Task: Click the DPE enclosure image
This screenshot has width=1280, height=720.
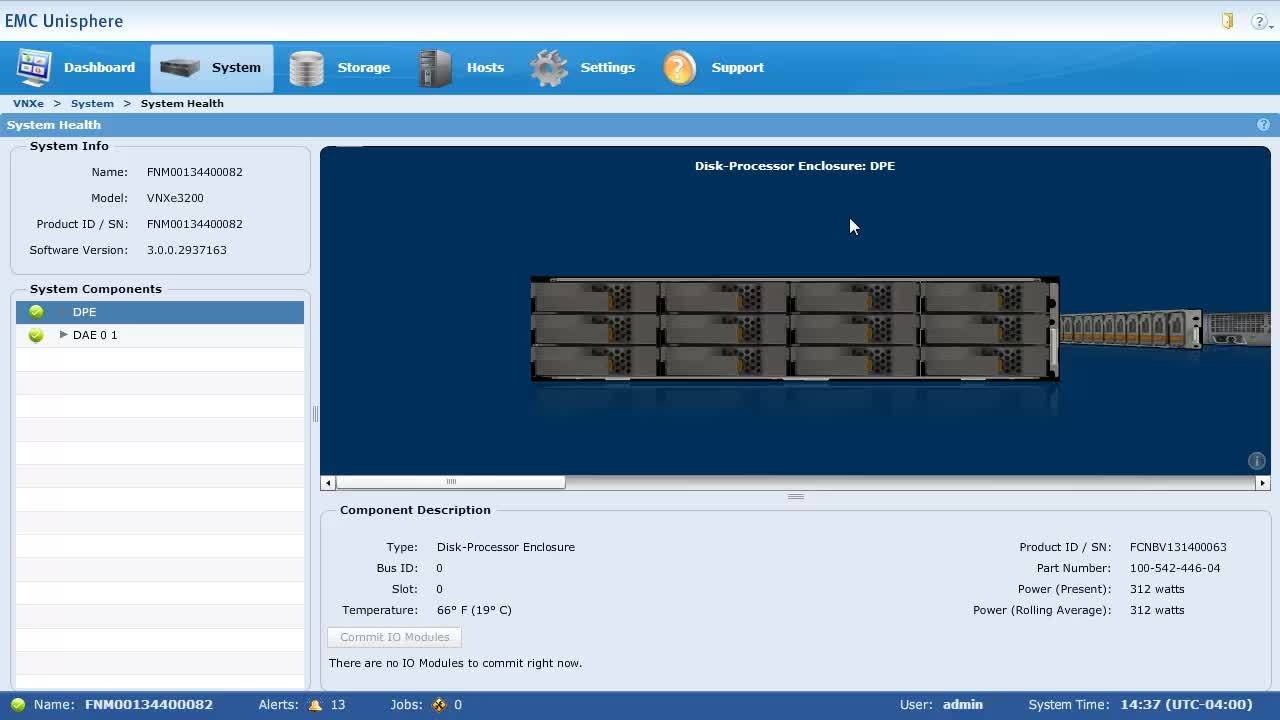Action: [795, 329]
